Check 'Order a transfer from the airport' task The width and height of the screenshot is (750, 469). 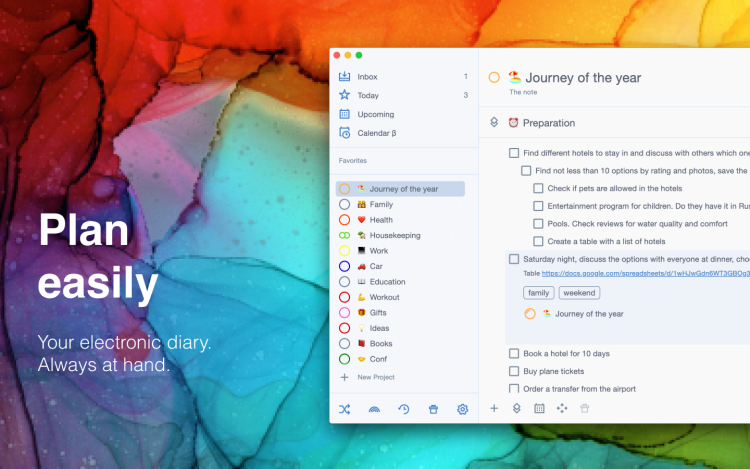(x=514, y=388)
